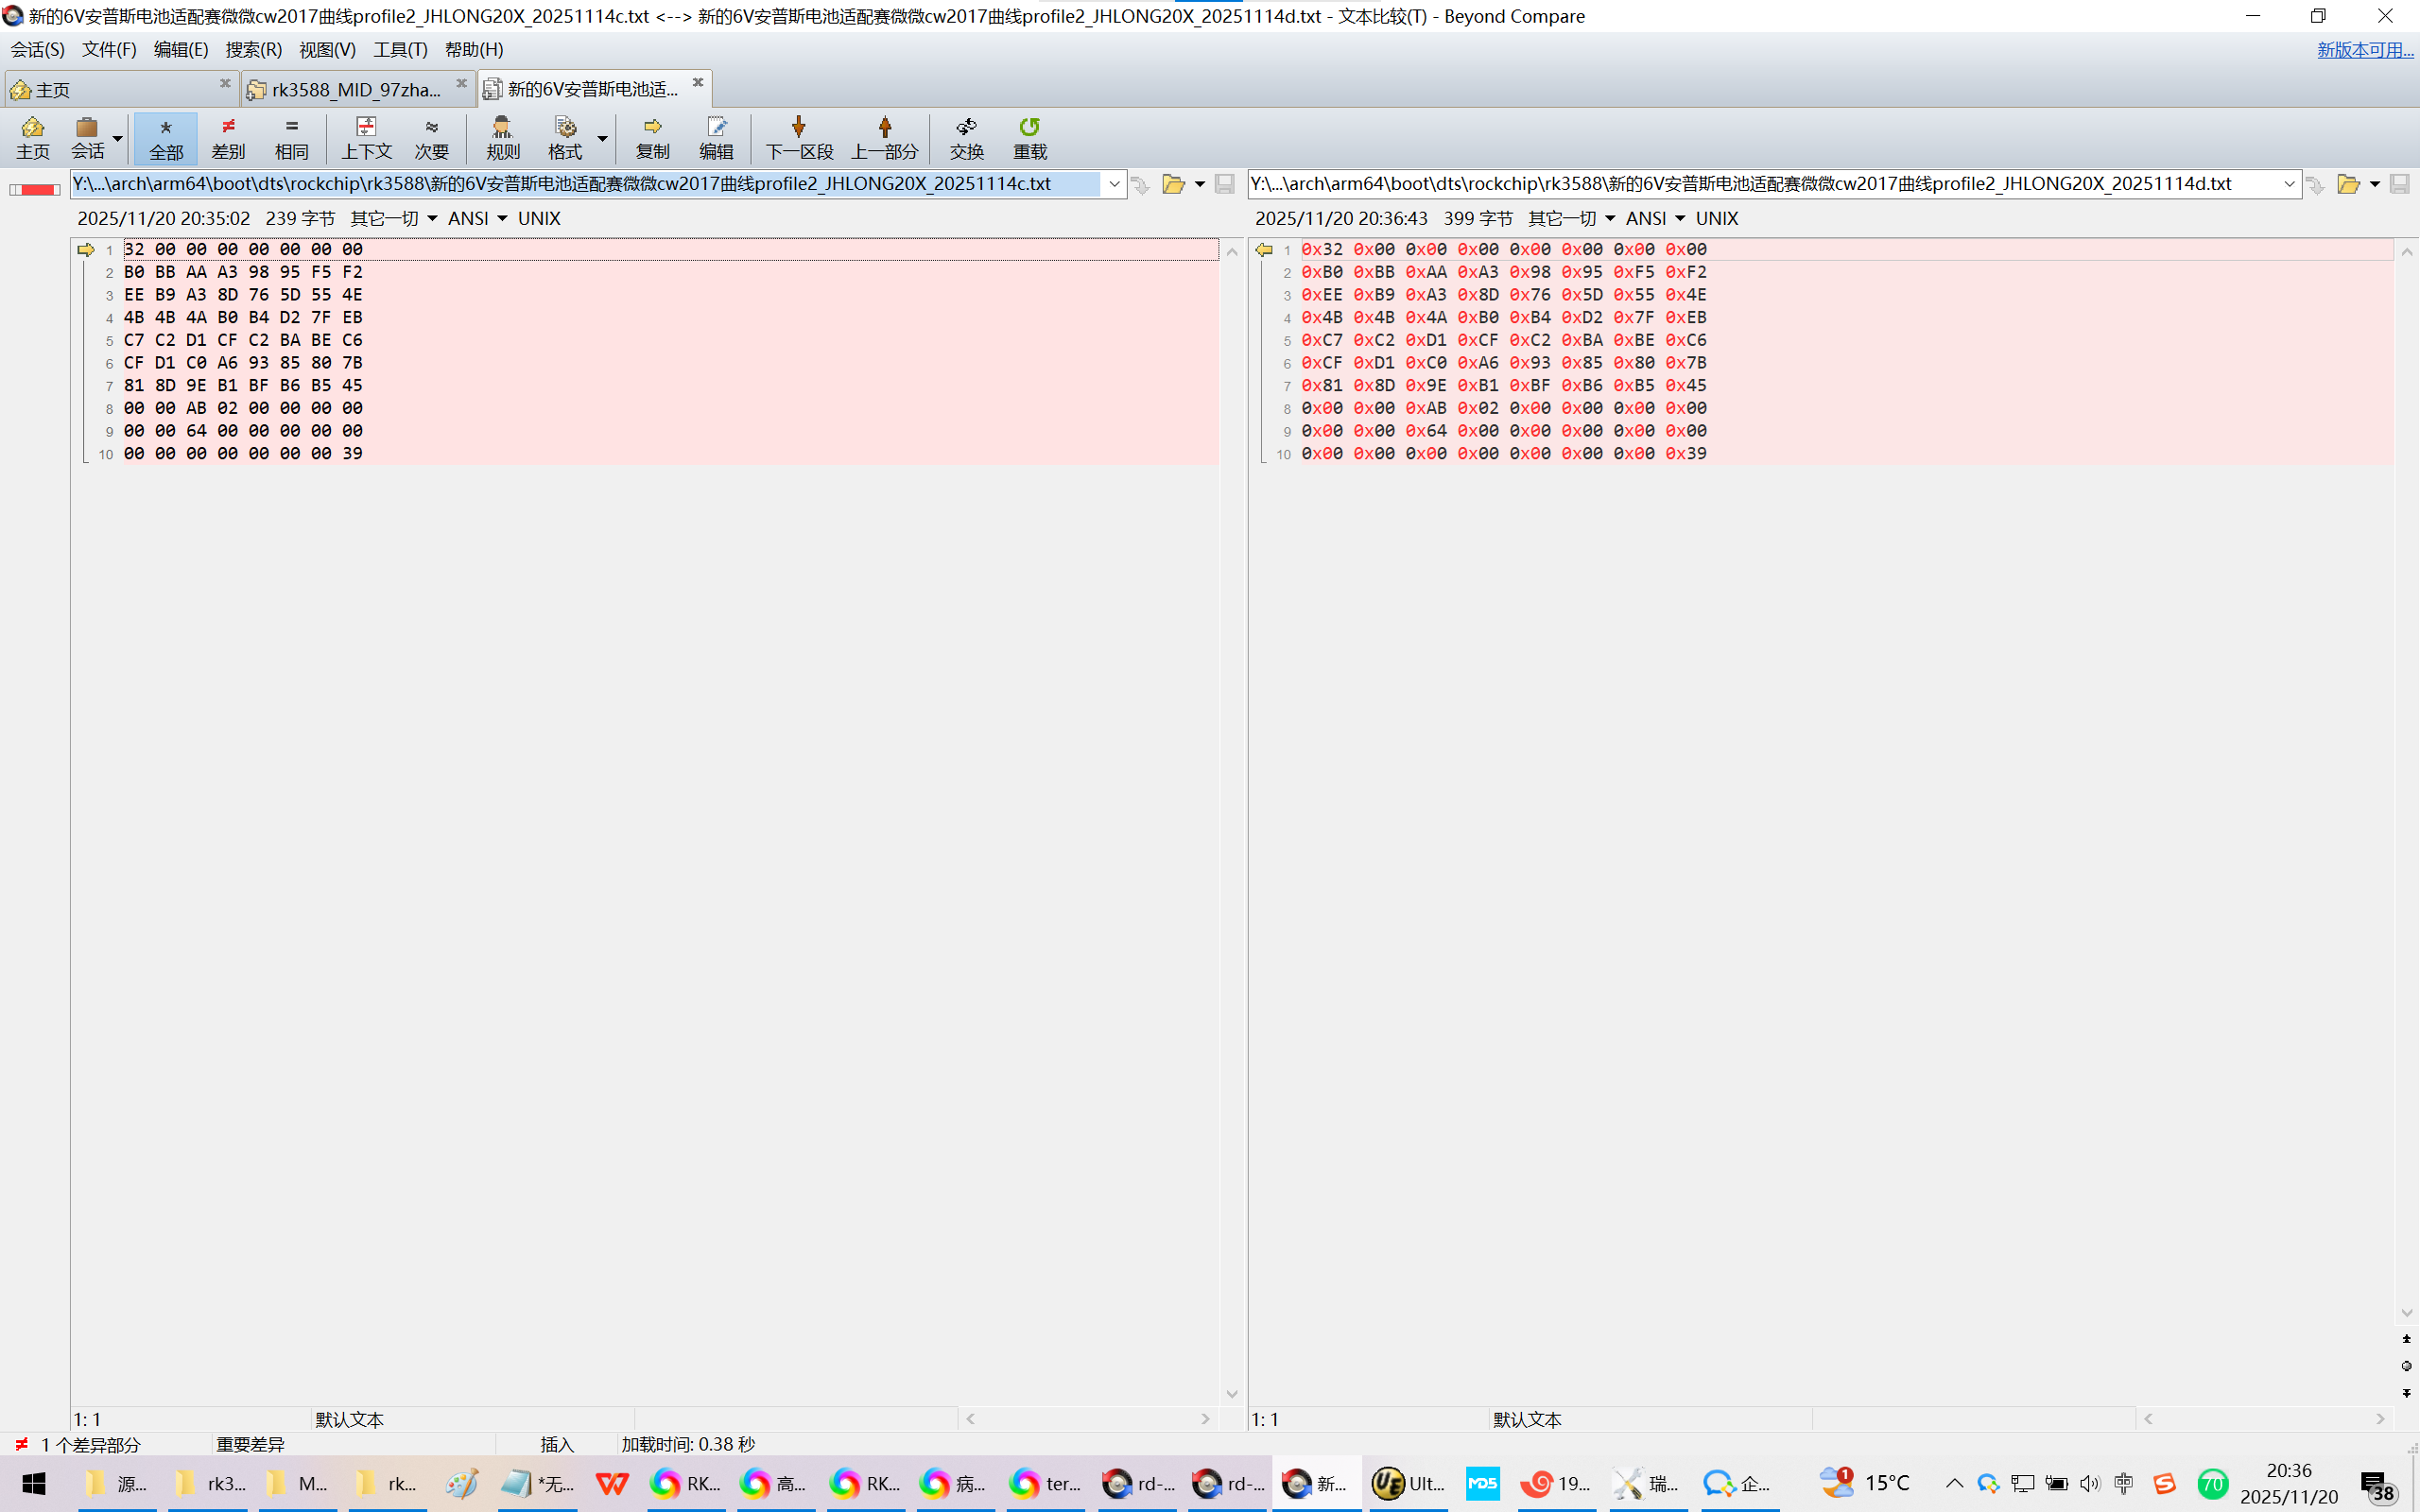Toggle Show Differences (差别) filter

click(228, 137)
